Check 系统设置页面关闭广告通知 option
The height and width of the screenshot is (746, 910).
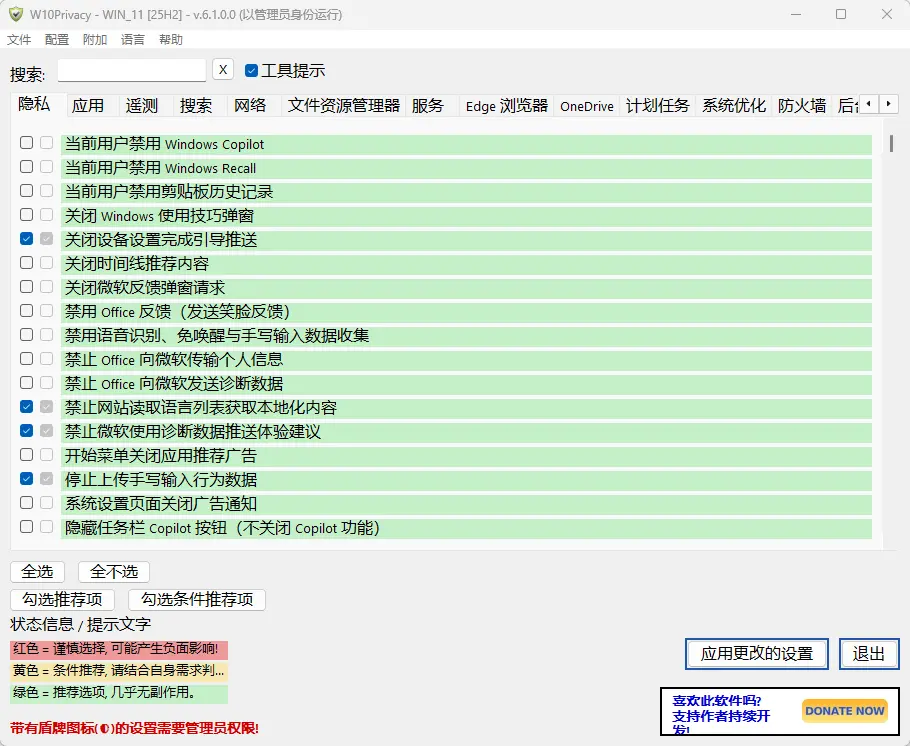coord(26,502)
